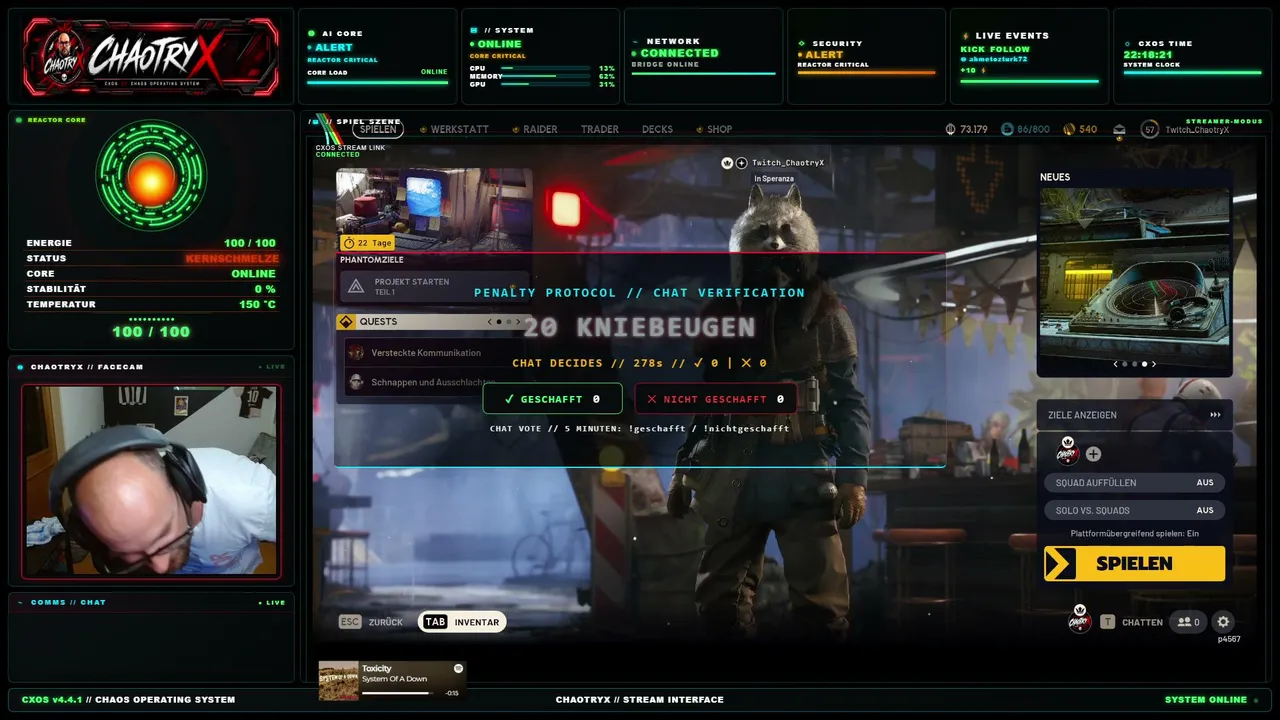The width and height of the screenshot is (1280, 720).
Task: Show previous Quests page
Action: (x=489, y=322)
